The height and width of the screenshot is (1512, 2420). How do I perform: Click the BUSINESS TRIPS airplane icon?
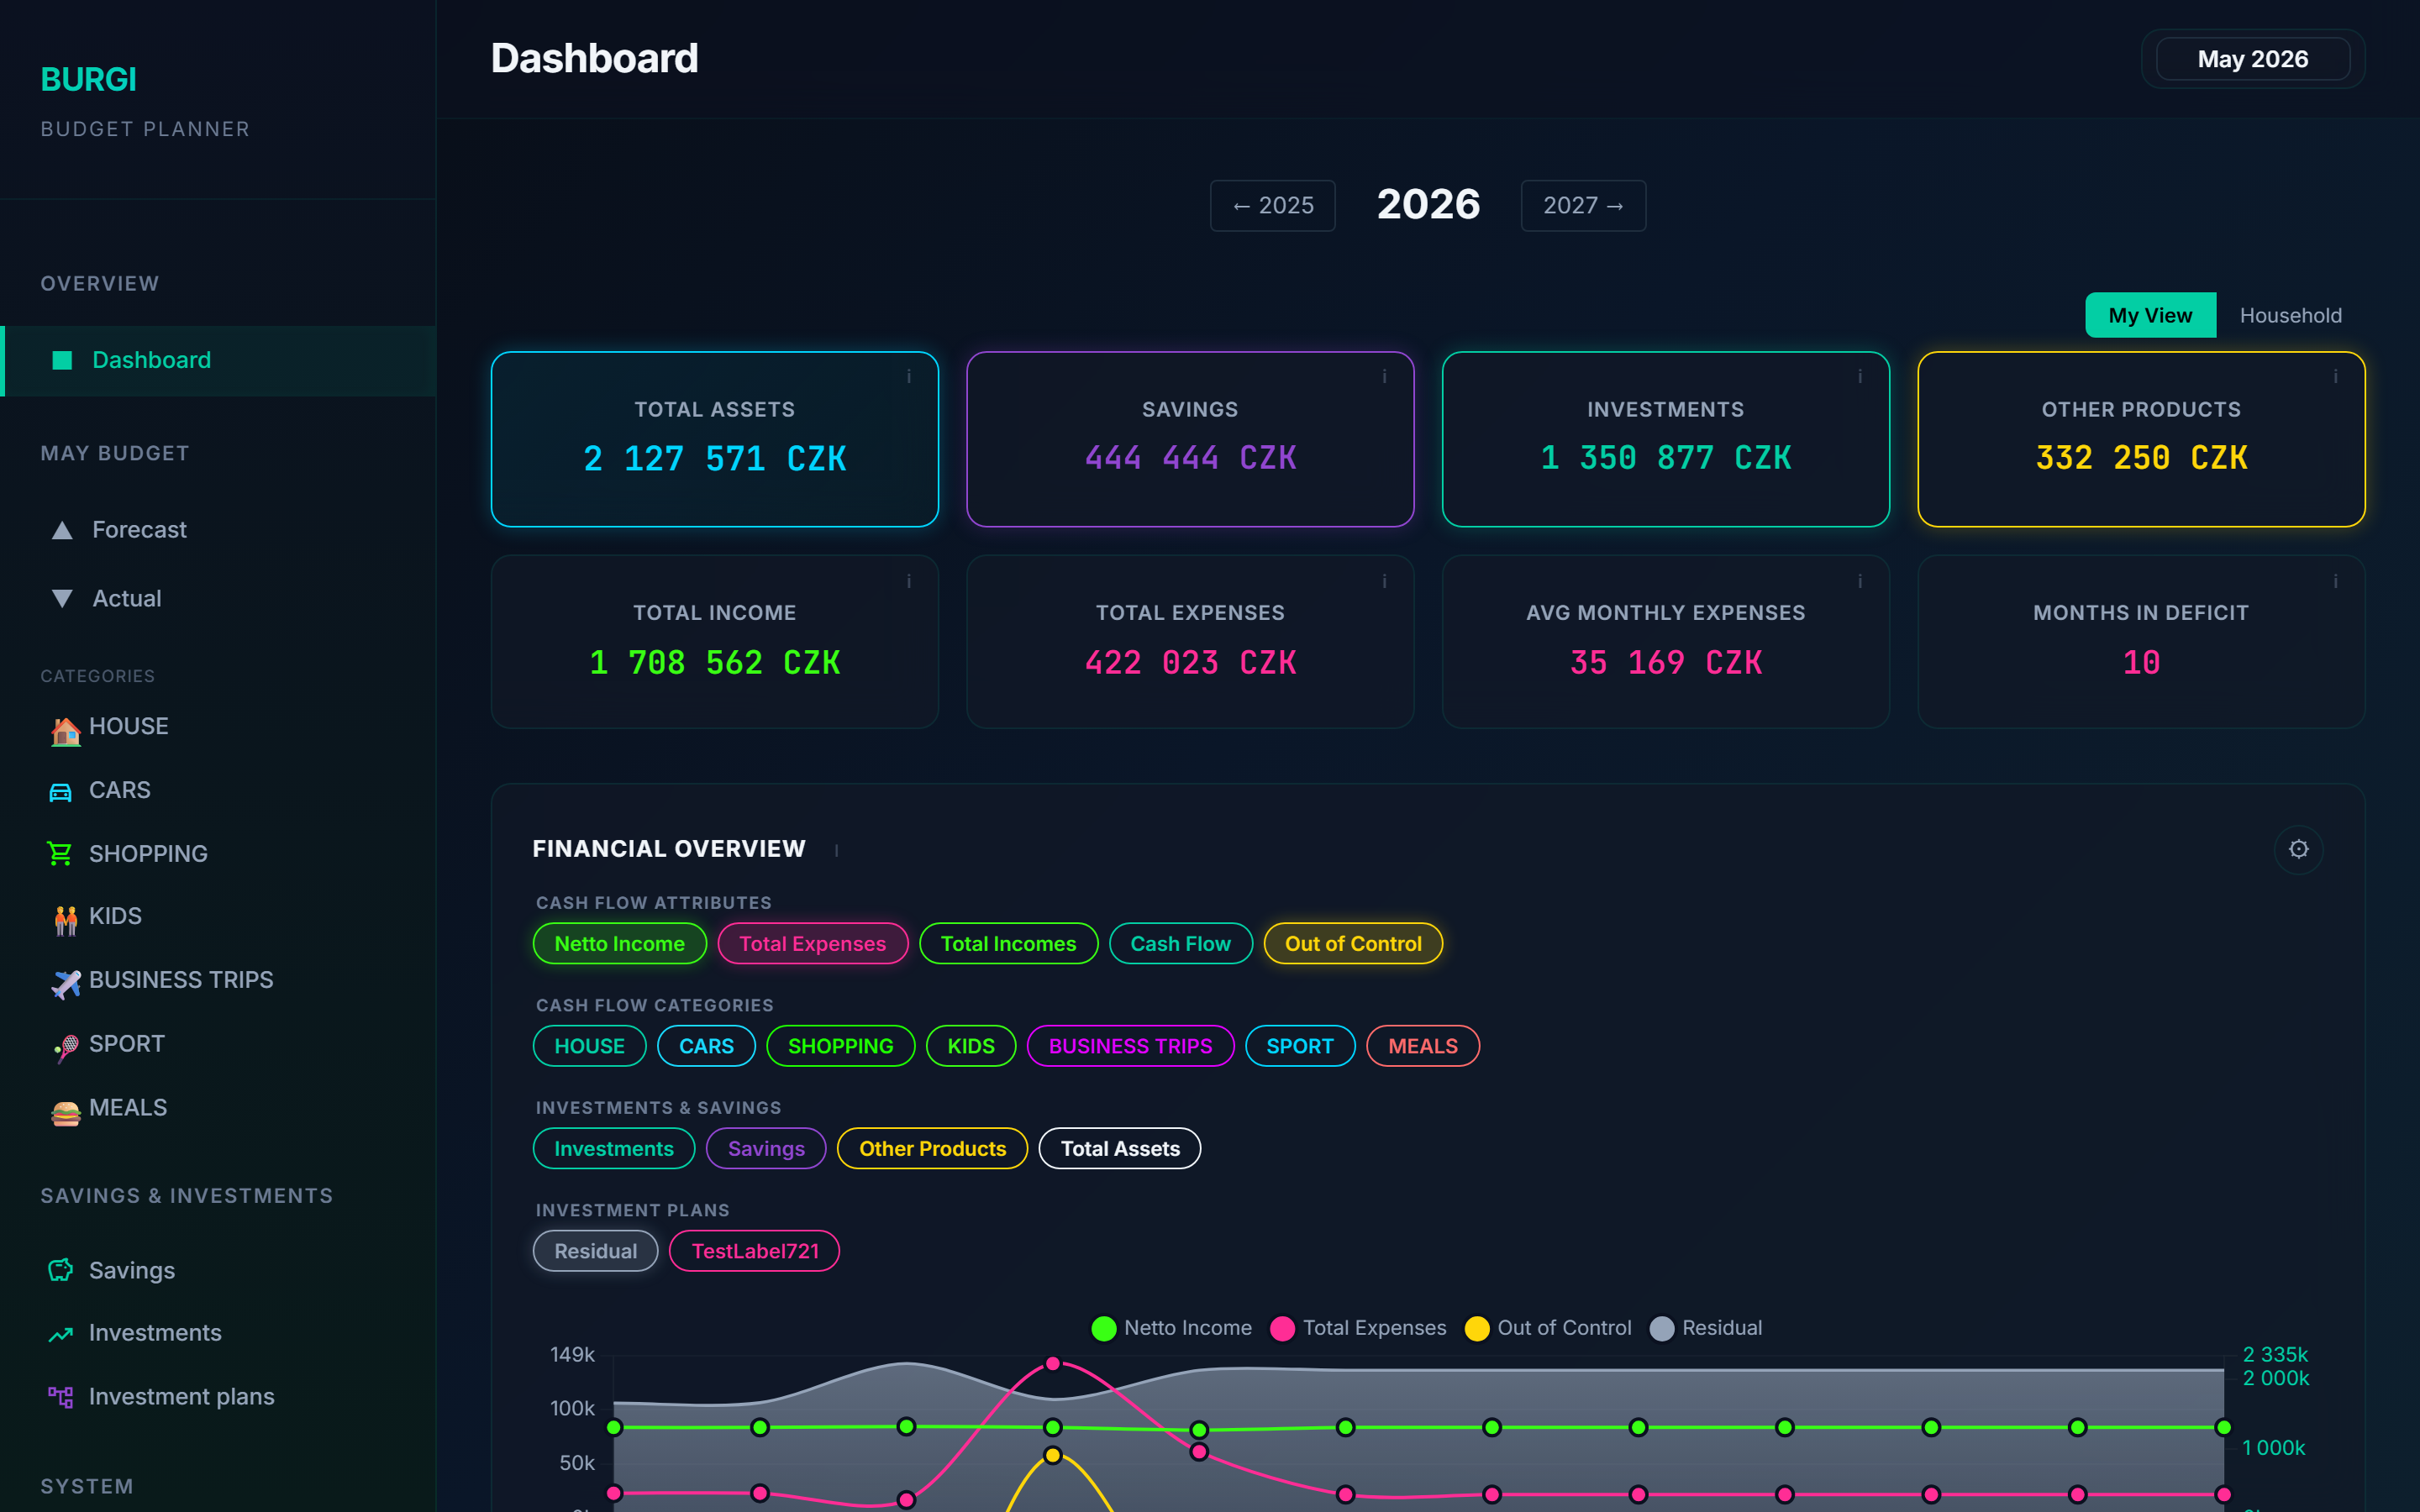(x=66, y=984)
